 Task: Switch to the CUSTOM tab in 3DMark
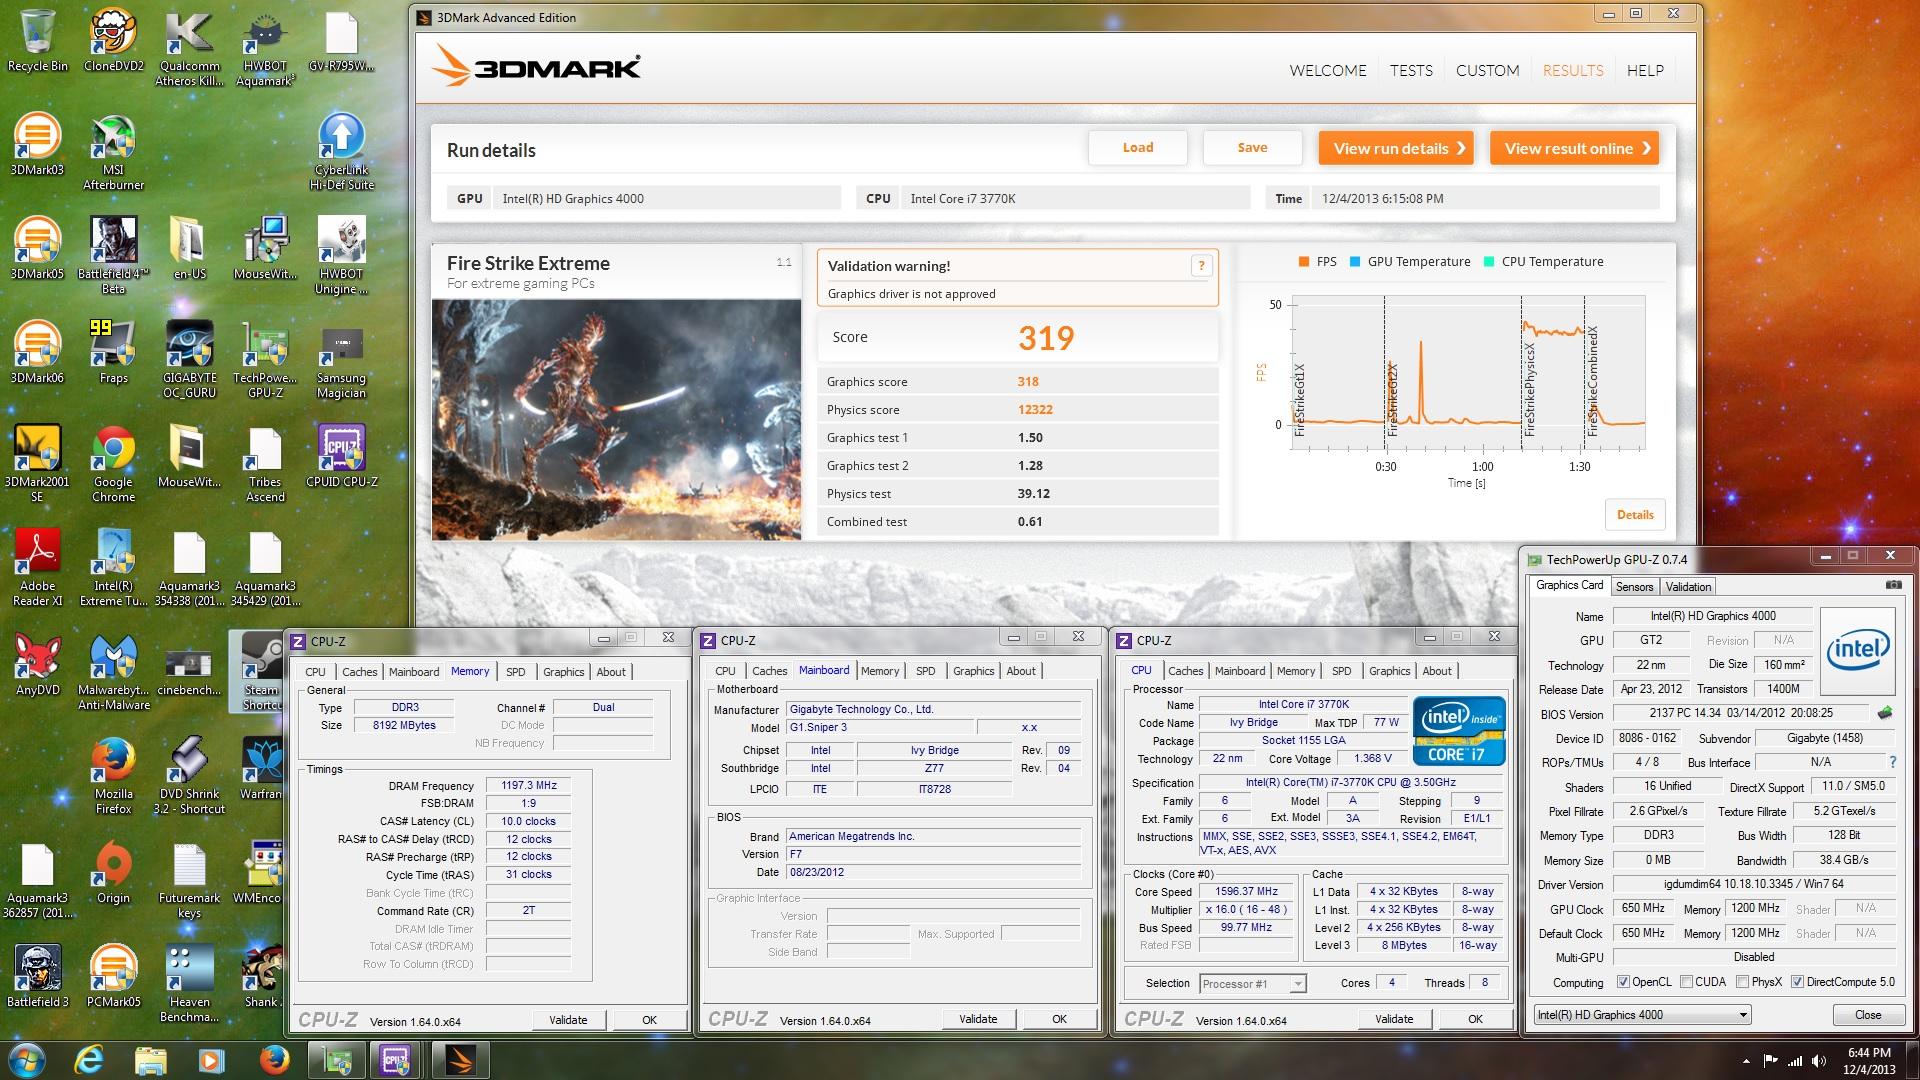coord(1487,71)
